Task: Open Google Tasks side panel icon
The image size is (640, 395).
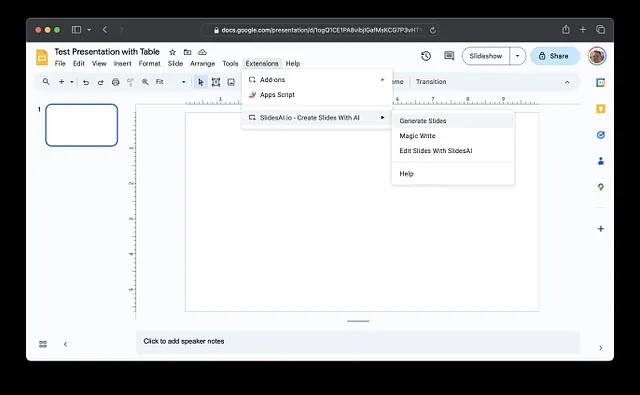Action: (600, 135)
